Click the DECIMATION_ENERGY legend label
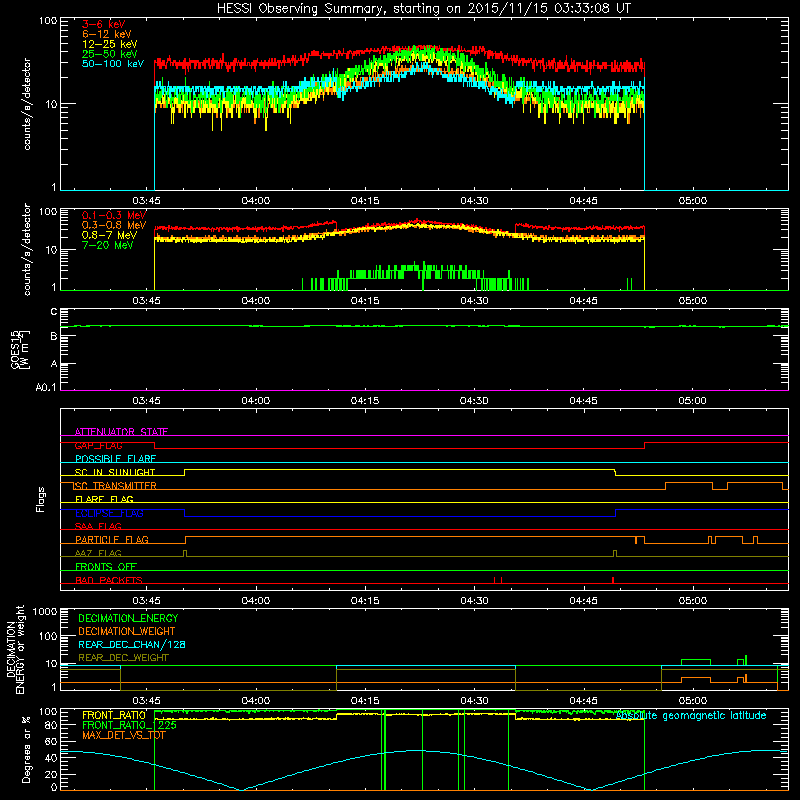 128,618
